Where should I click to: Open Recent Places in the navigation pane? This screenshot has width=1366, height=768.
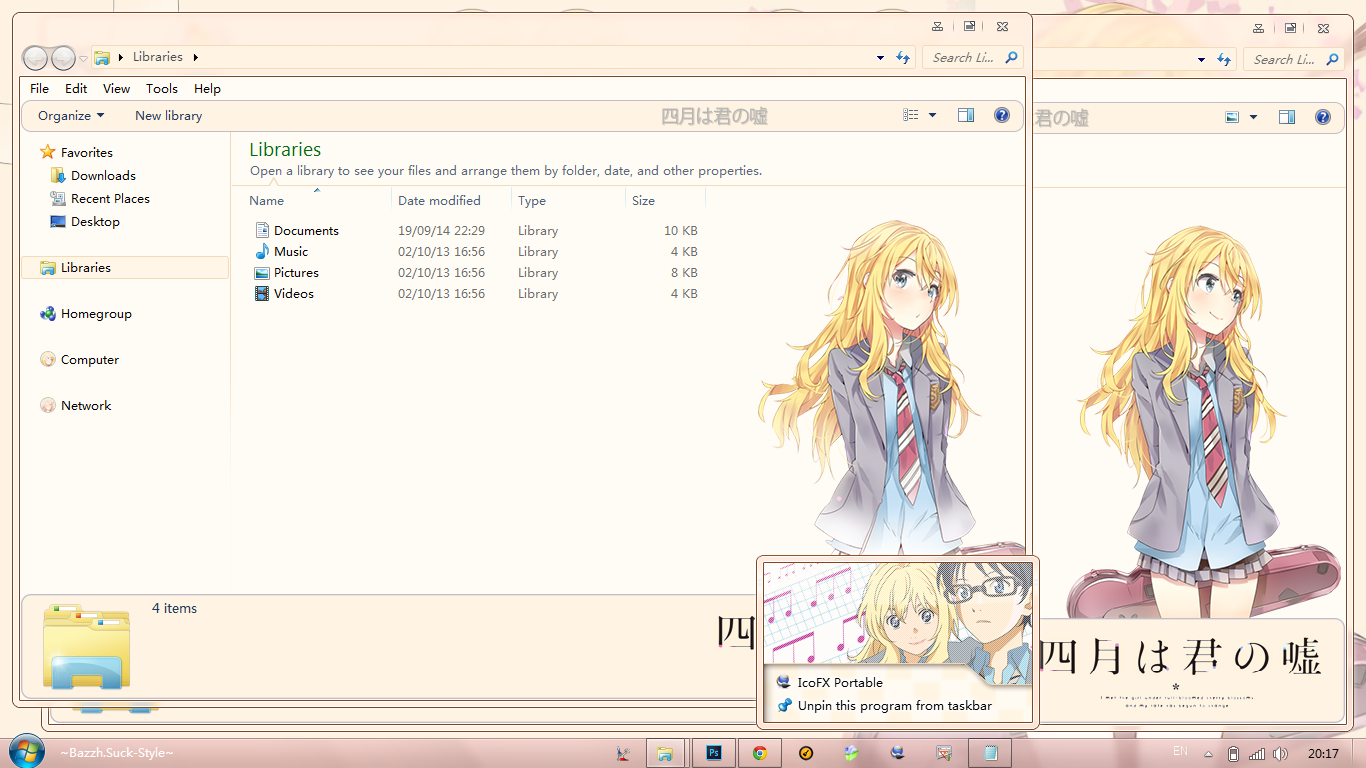point(100,199)
